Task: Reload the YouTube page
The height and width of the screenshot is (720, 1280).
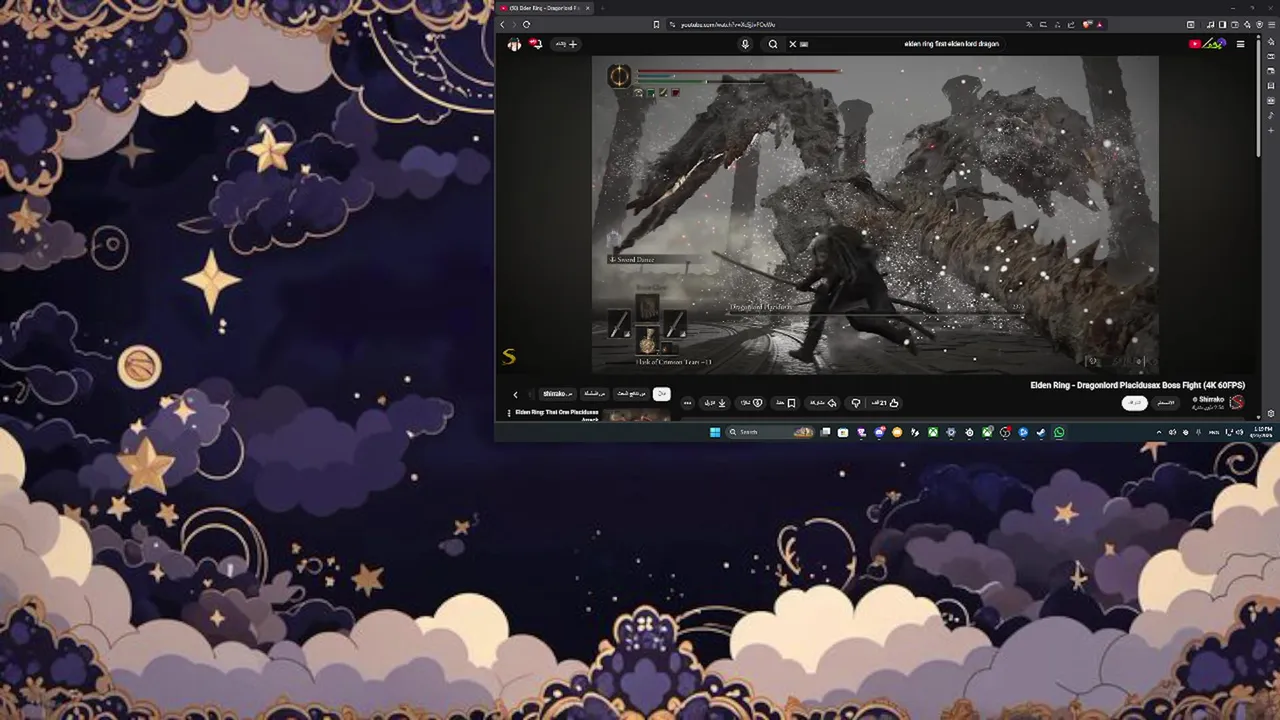Action: click(526, 24)
